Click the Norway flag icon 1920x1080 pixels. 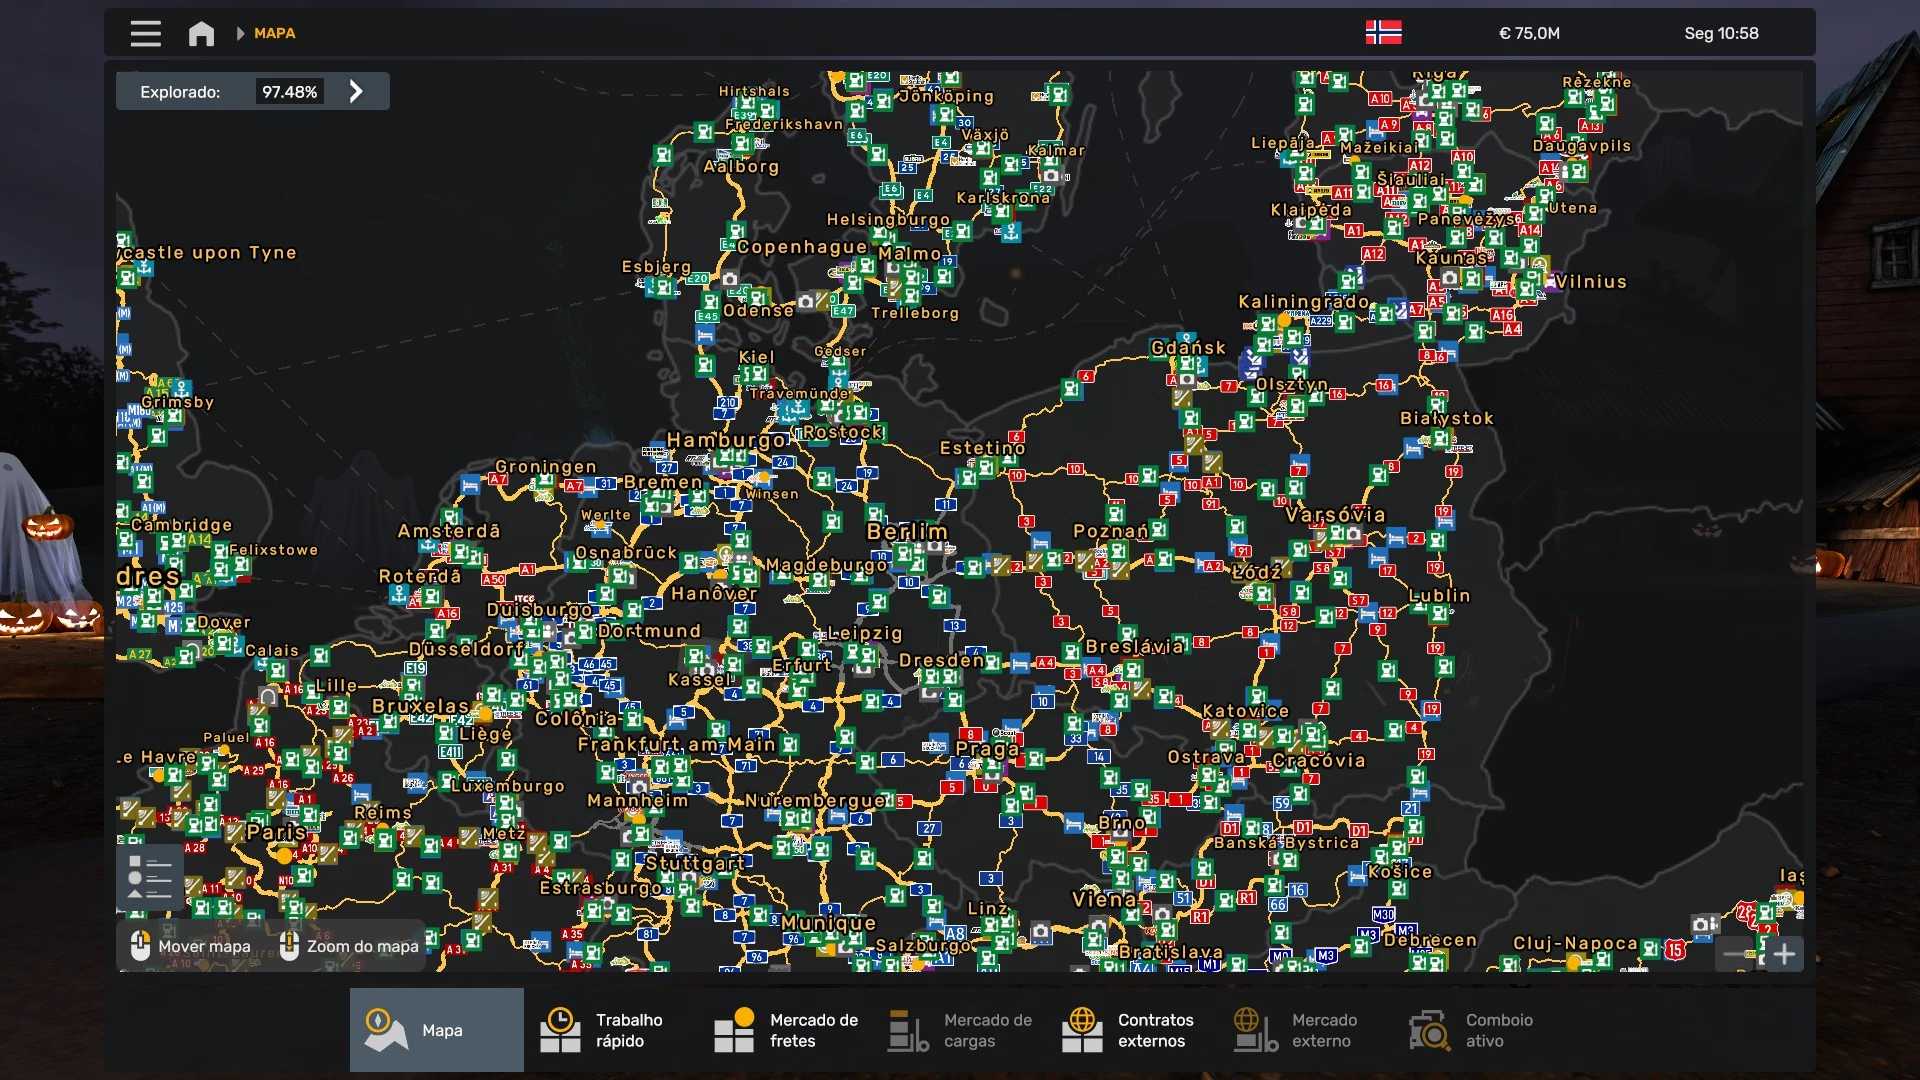tap(1383, 32)
